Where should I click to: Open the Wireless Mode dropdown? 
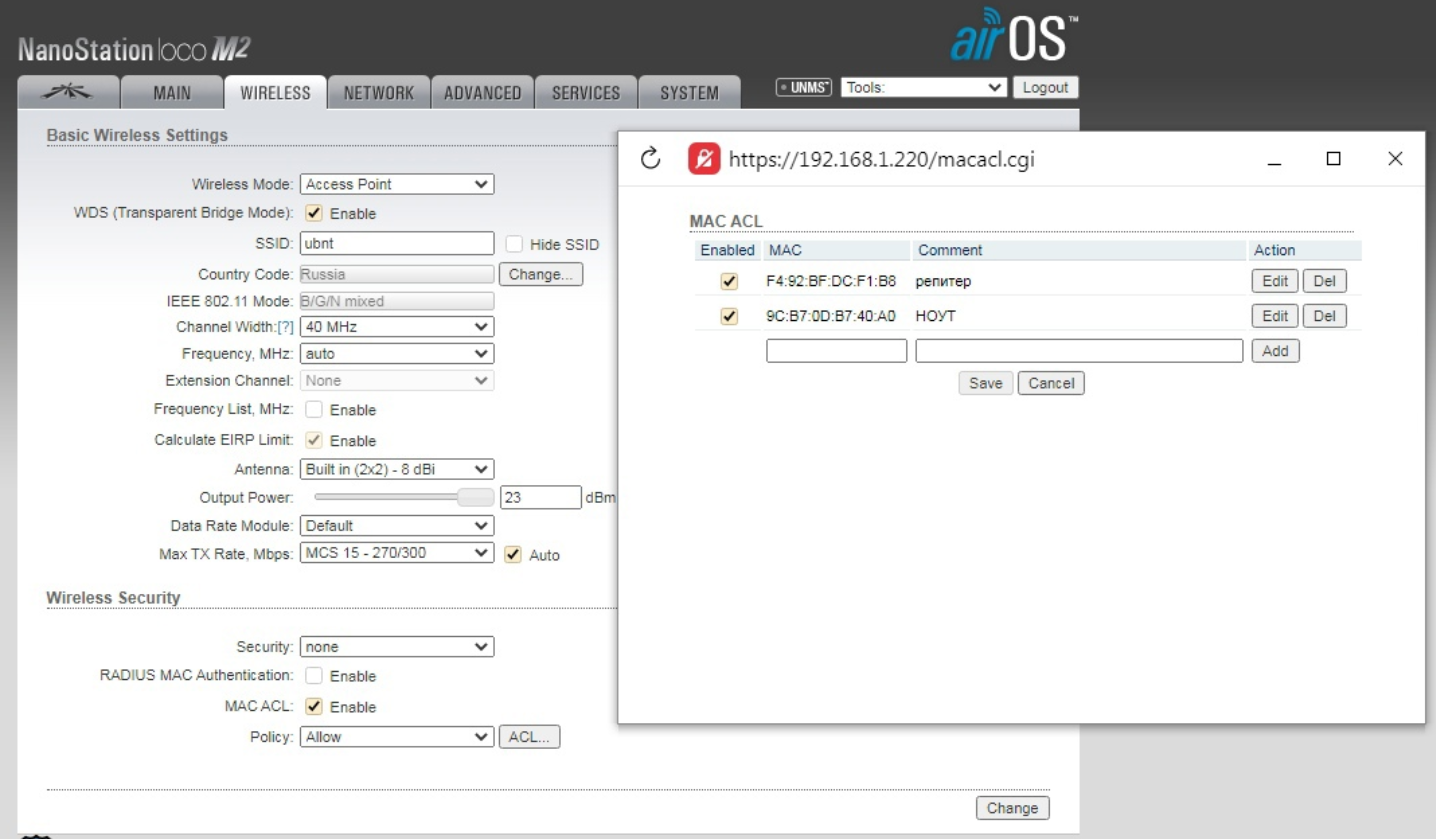click(x=397, y=184)
